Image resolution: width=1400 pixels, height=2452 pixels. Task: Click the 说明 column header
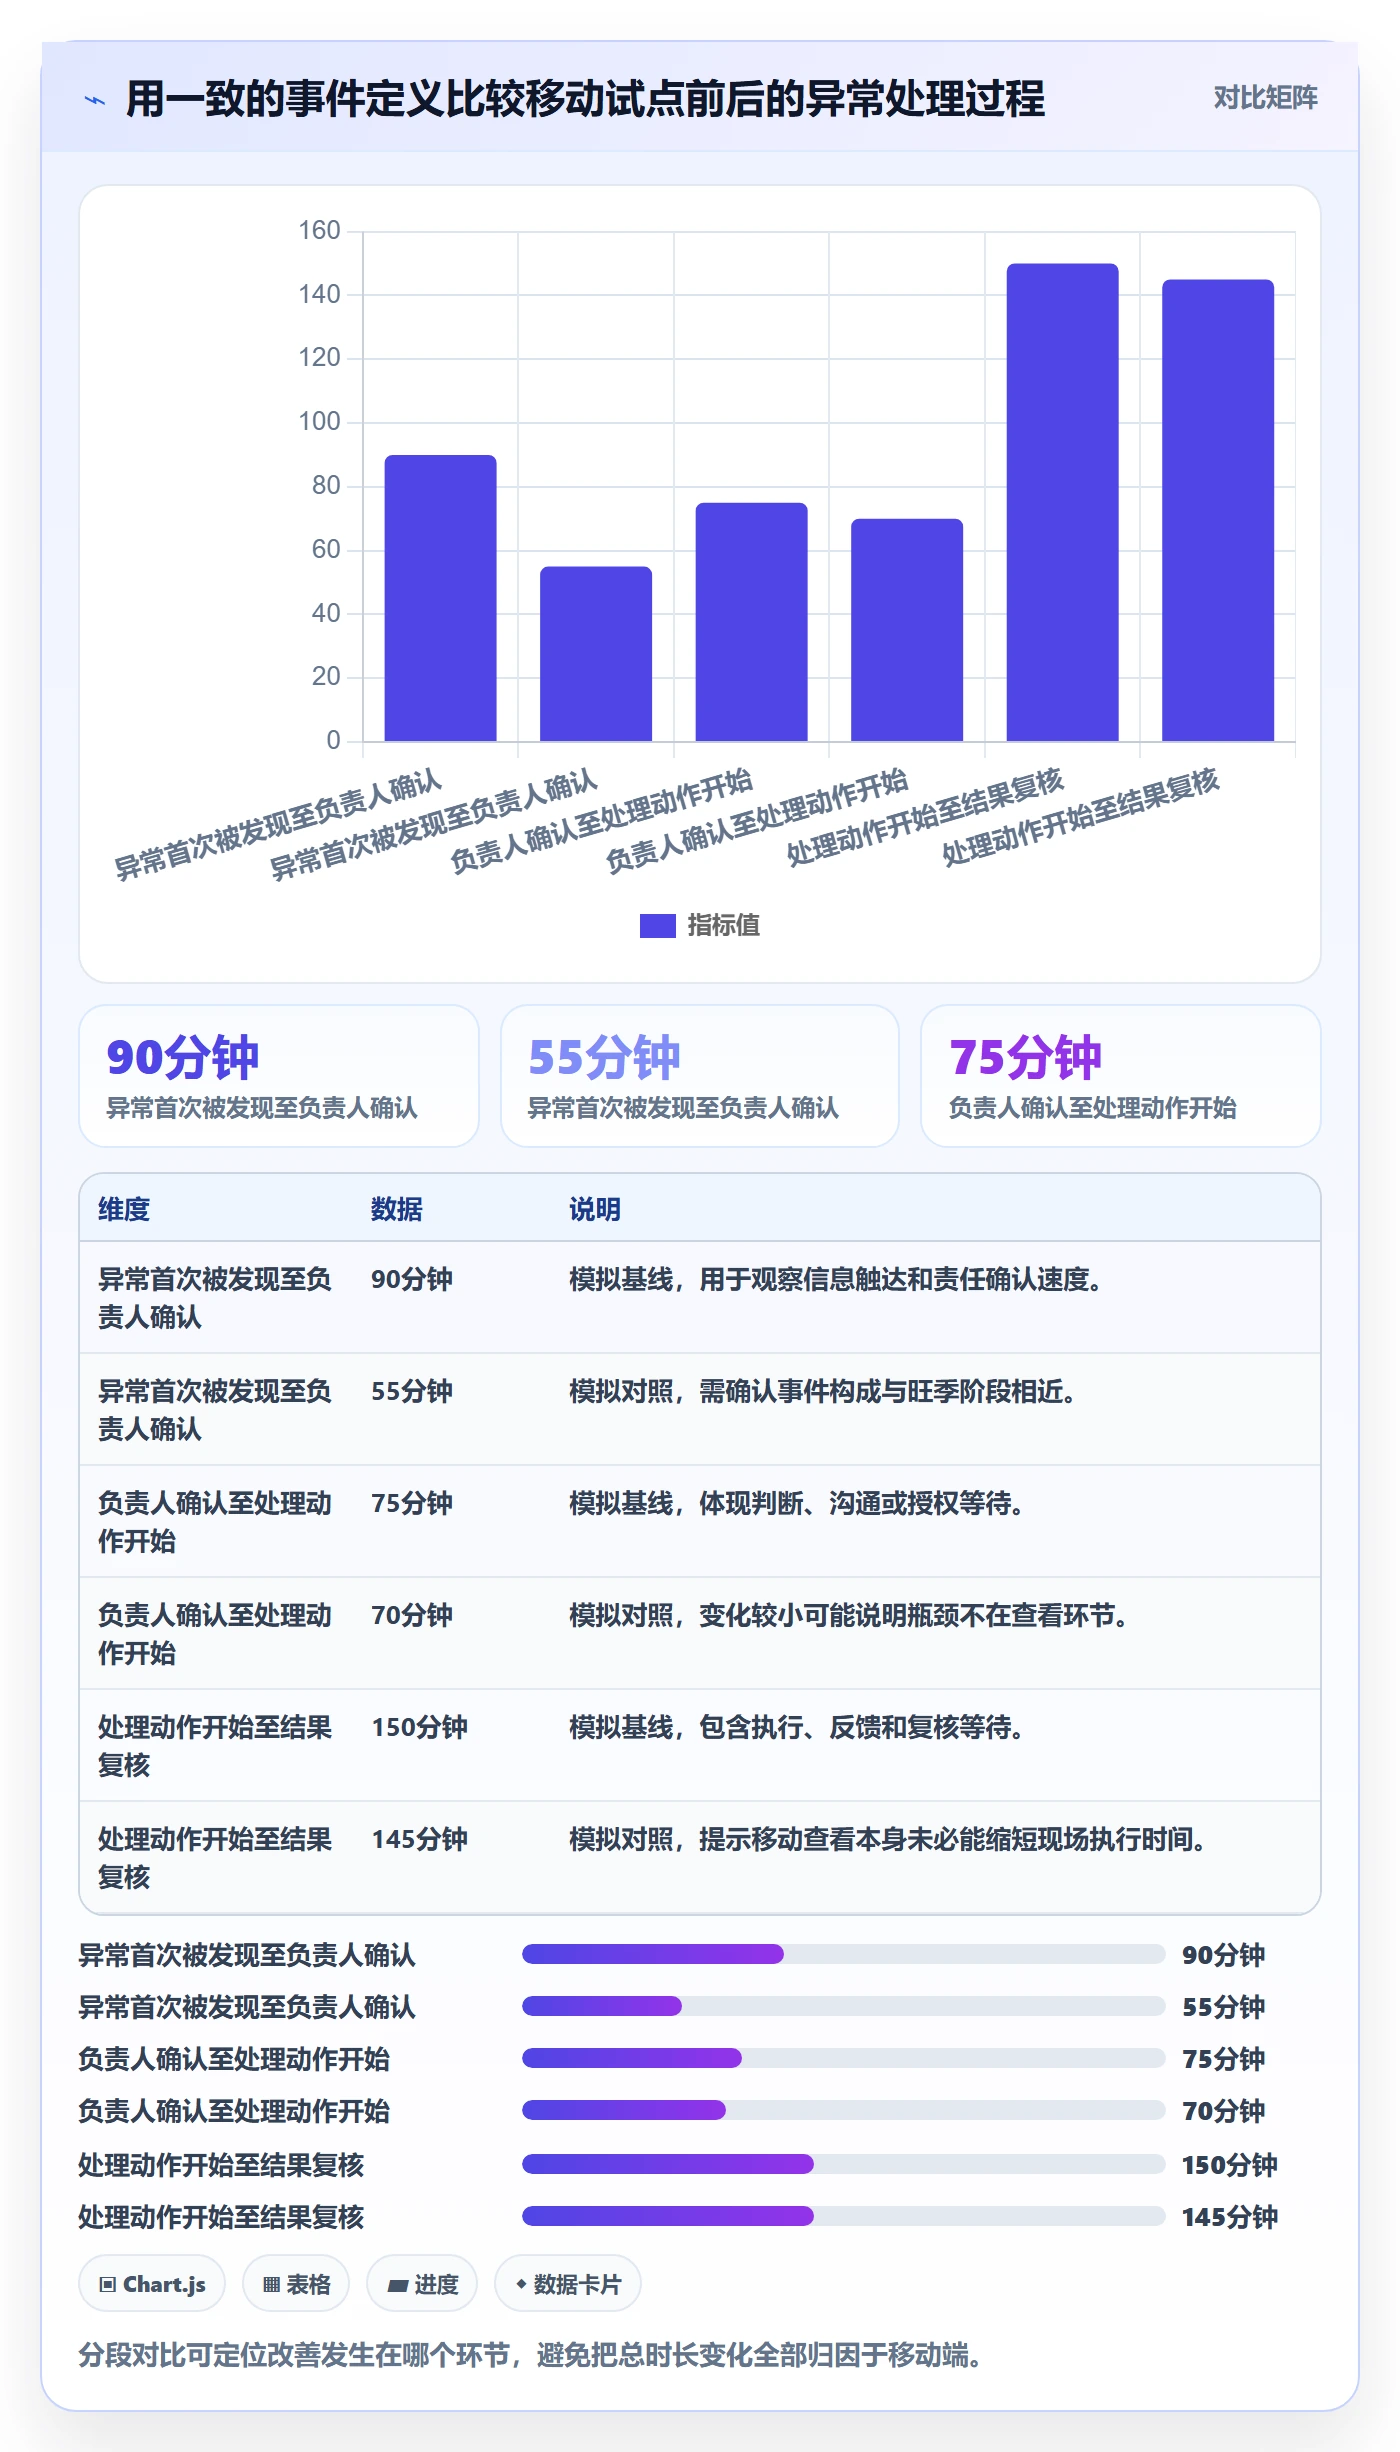[595, 1209]
